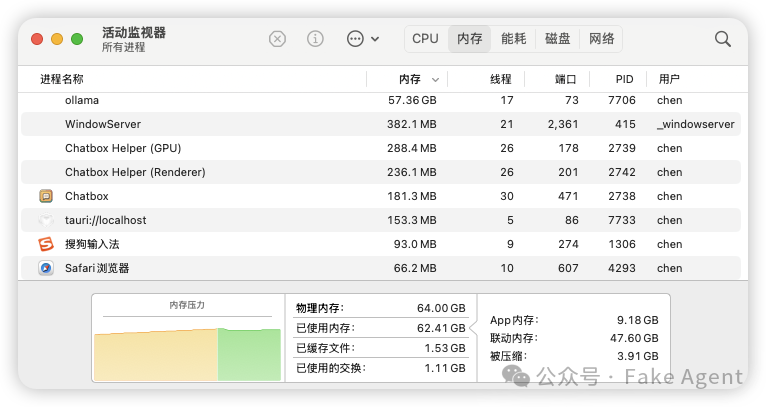This screenshot has width=766, height=407.
Task: Select the Chatbox process name
Action: 86,196
